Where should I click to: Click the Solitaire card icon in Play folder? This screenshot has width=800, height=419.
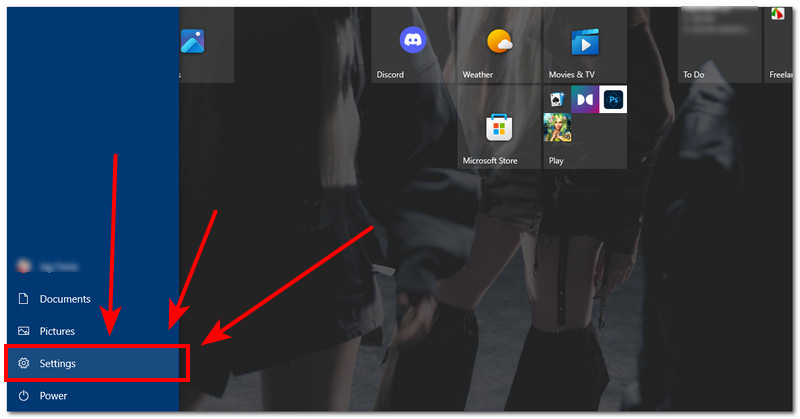(x=557, y=99)
